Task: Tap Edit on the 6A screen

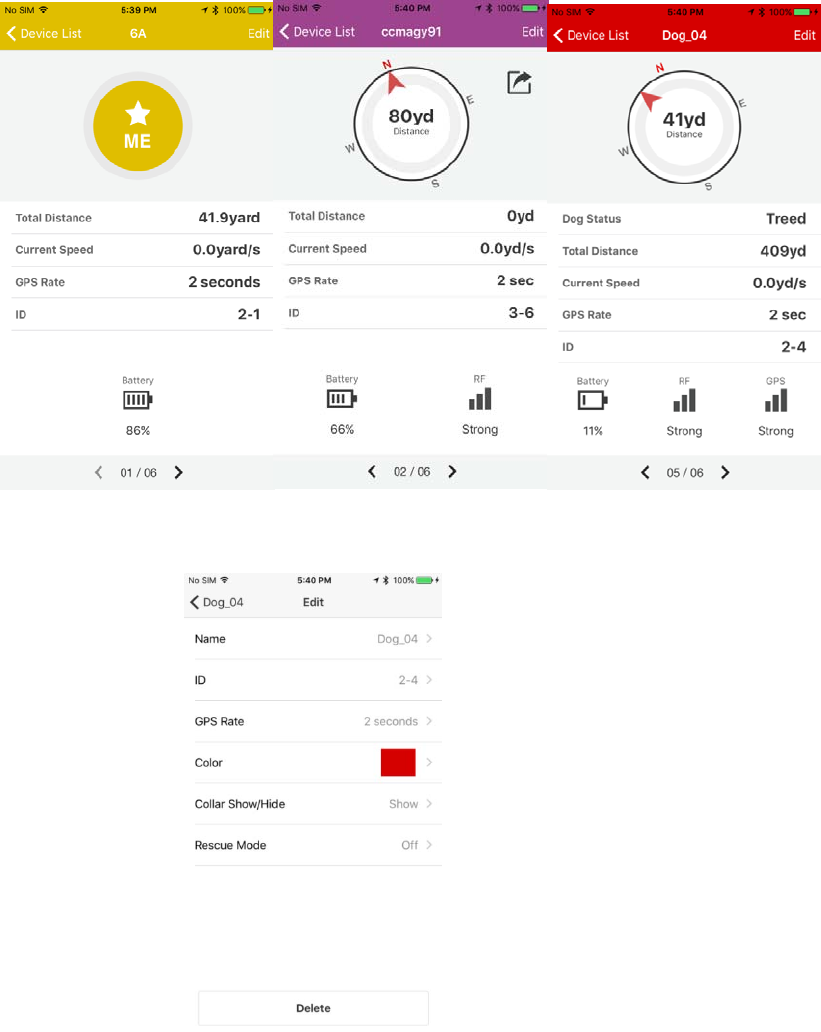Action: [259, 34]
